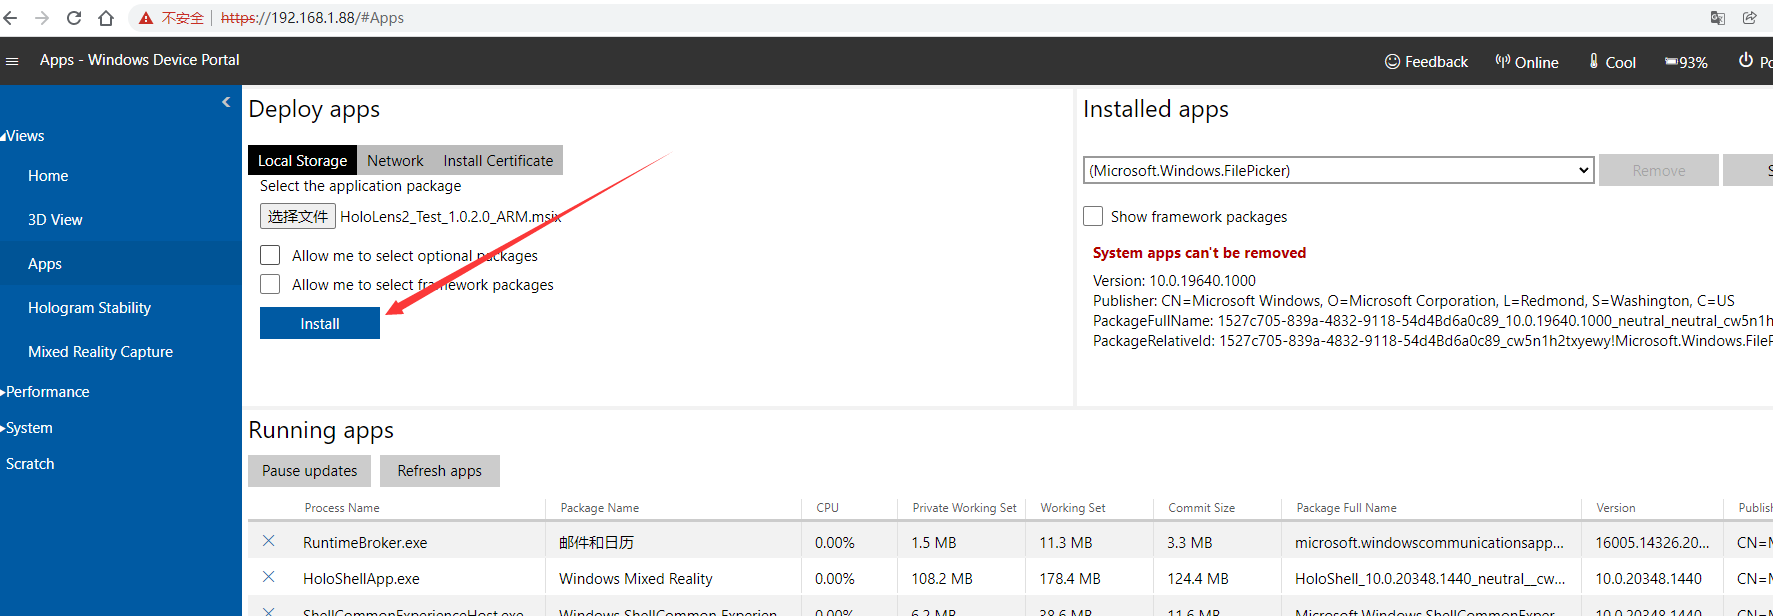Collapse the left navigation sidebar

[x=226, y=102]
